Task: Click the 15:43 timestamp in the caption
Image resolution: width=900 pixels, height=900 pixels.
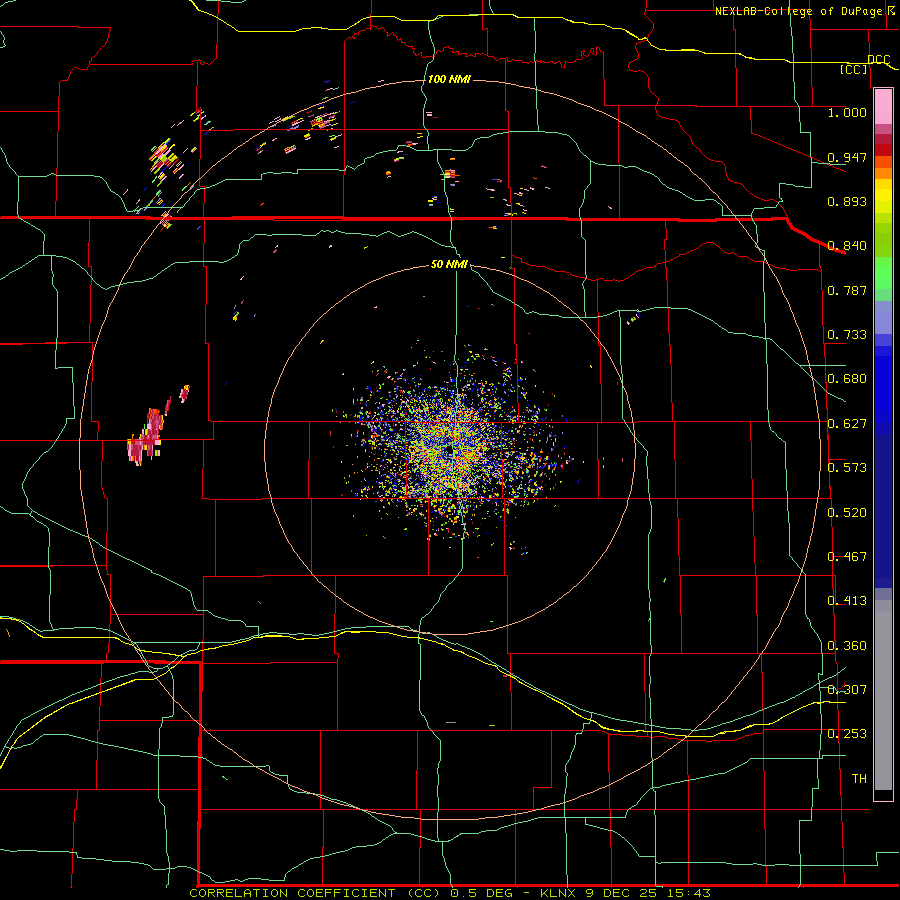Action: pyautogui.click(x=691, y=893)
